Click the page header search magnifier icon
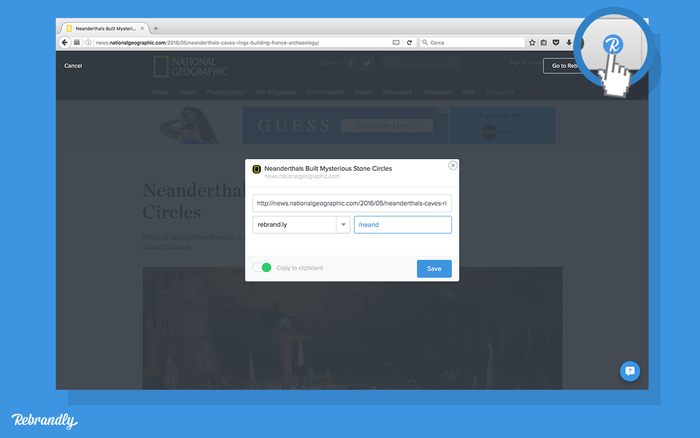 pos(454,63)
